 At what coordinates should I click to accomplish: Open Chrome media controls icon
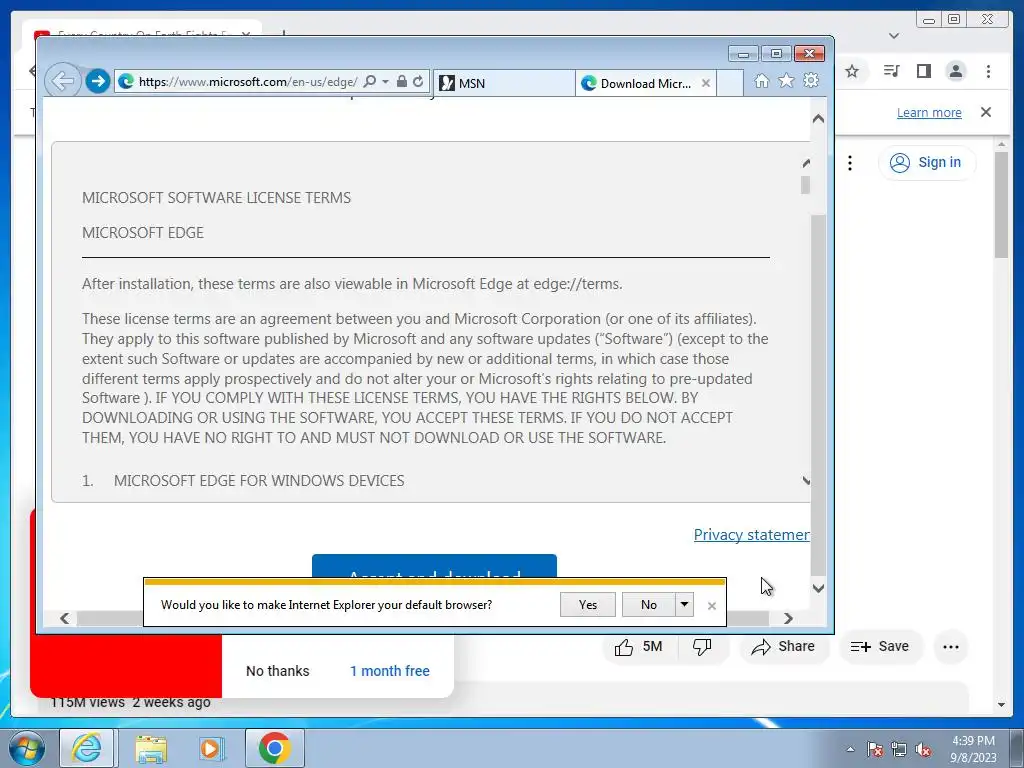[891, 71]
